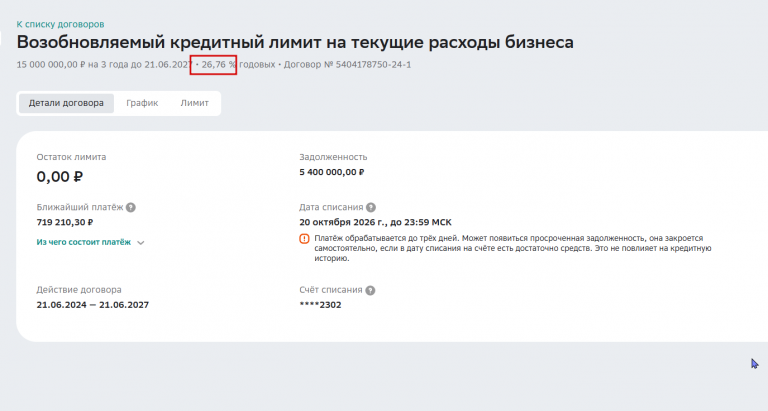The image size is (768, 411).
Task: Click the 'Платёж обрабатывается до трёх дней' notice
Action: 513,248
